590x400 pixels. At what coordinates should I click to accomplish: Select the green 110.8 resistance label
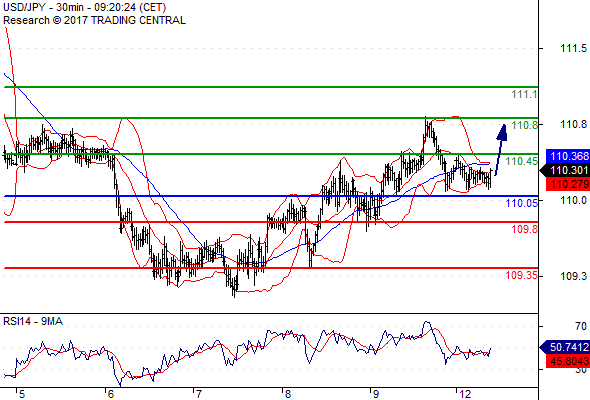coord(524,125)
